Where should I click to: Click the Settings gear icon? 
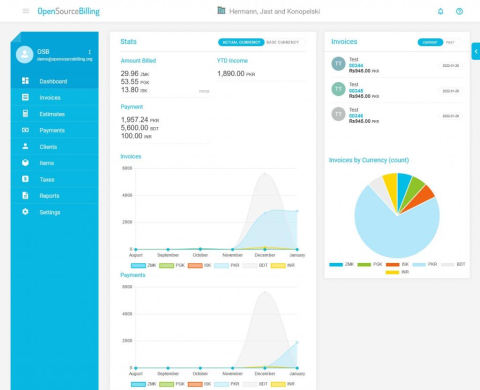[x=25, y=212]
